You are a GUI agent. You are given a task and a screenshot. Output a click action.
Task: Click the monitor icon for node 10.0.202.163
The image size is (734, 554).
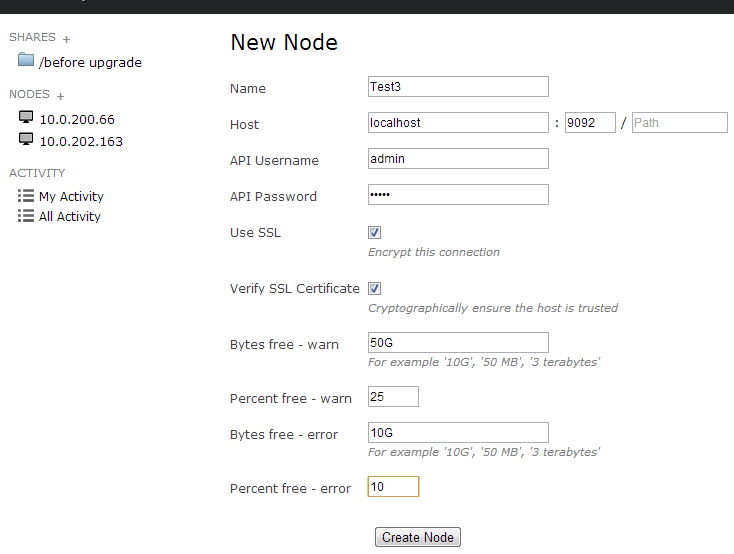(x=26, y=139)
